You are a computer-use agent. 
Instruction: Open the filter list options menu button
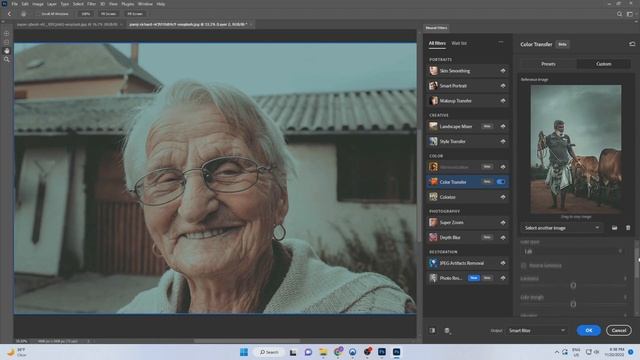[x=501, y=42]
